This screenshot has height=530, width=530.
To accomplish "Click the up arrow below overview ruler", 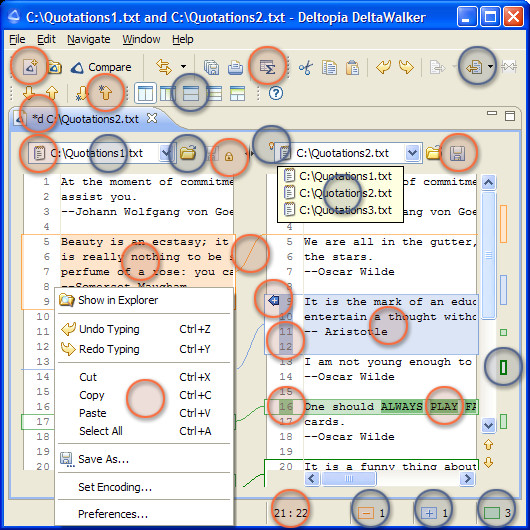I will tap(488, 444).
